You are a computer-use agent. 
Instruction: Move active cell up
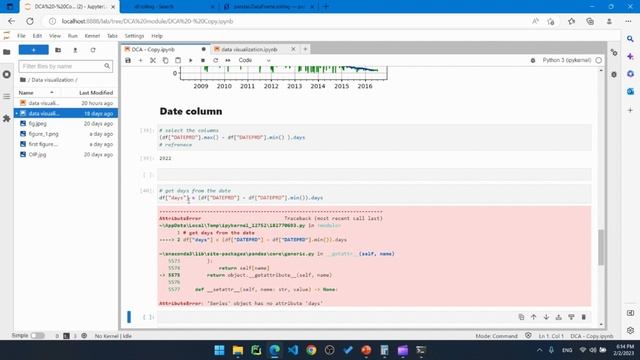pos(533,317)
